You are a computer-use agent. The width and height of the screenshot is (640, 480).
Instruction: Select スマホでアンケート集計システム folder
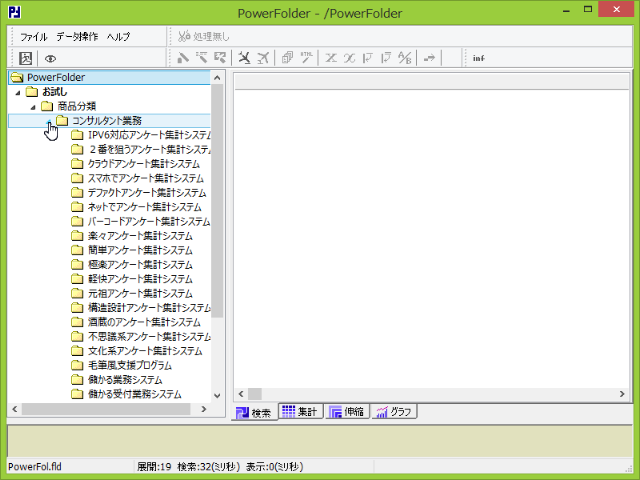tap(146, 178)
